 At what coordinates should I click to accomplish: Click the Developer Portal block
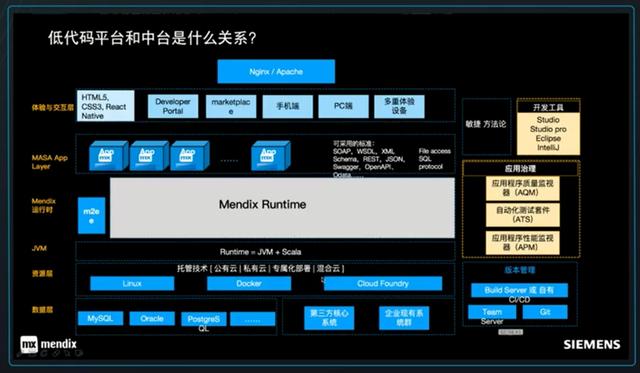click(x=173, y=106)
